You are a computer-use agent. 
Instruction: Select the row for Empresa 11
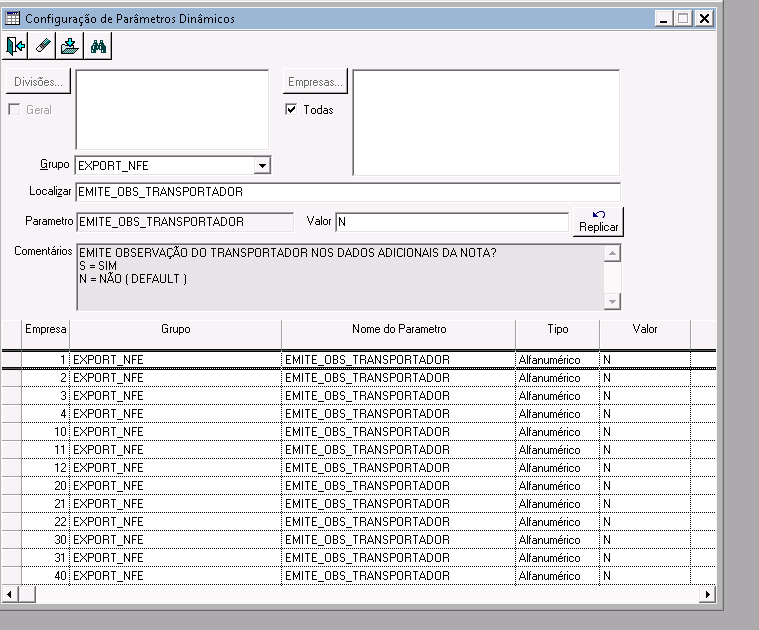[x=359, y=450]
